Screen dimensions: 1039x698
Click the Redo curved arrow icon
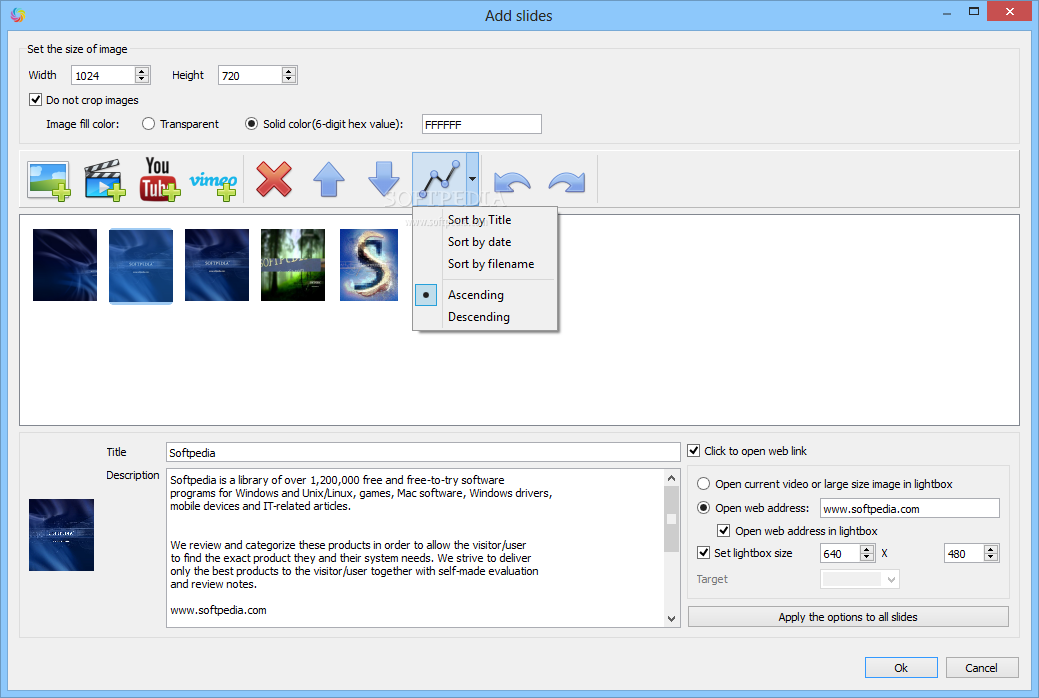point(567,181)
